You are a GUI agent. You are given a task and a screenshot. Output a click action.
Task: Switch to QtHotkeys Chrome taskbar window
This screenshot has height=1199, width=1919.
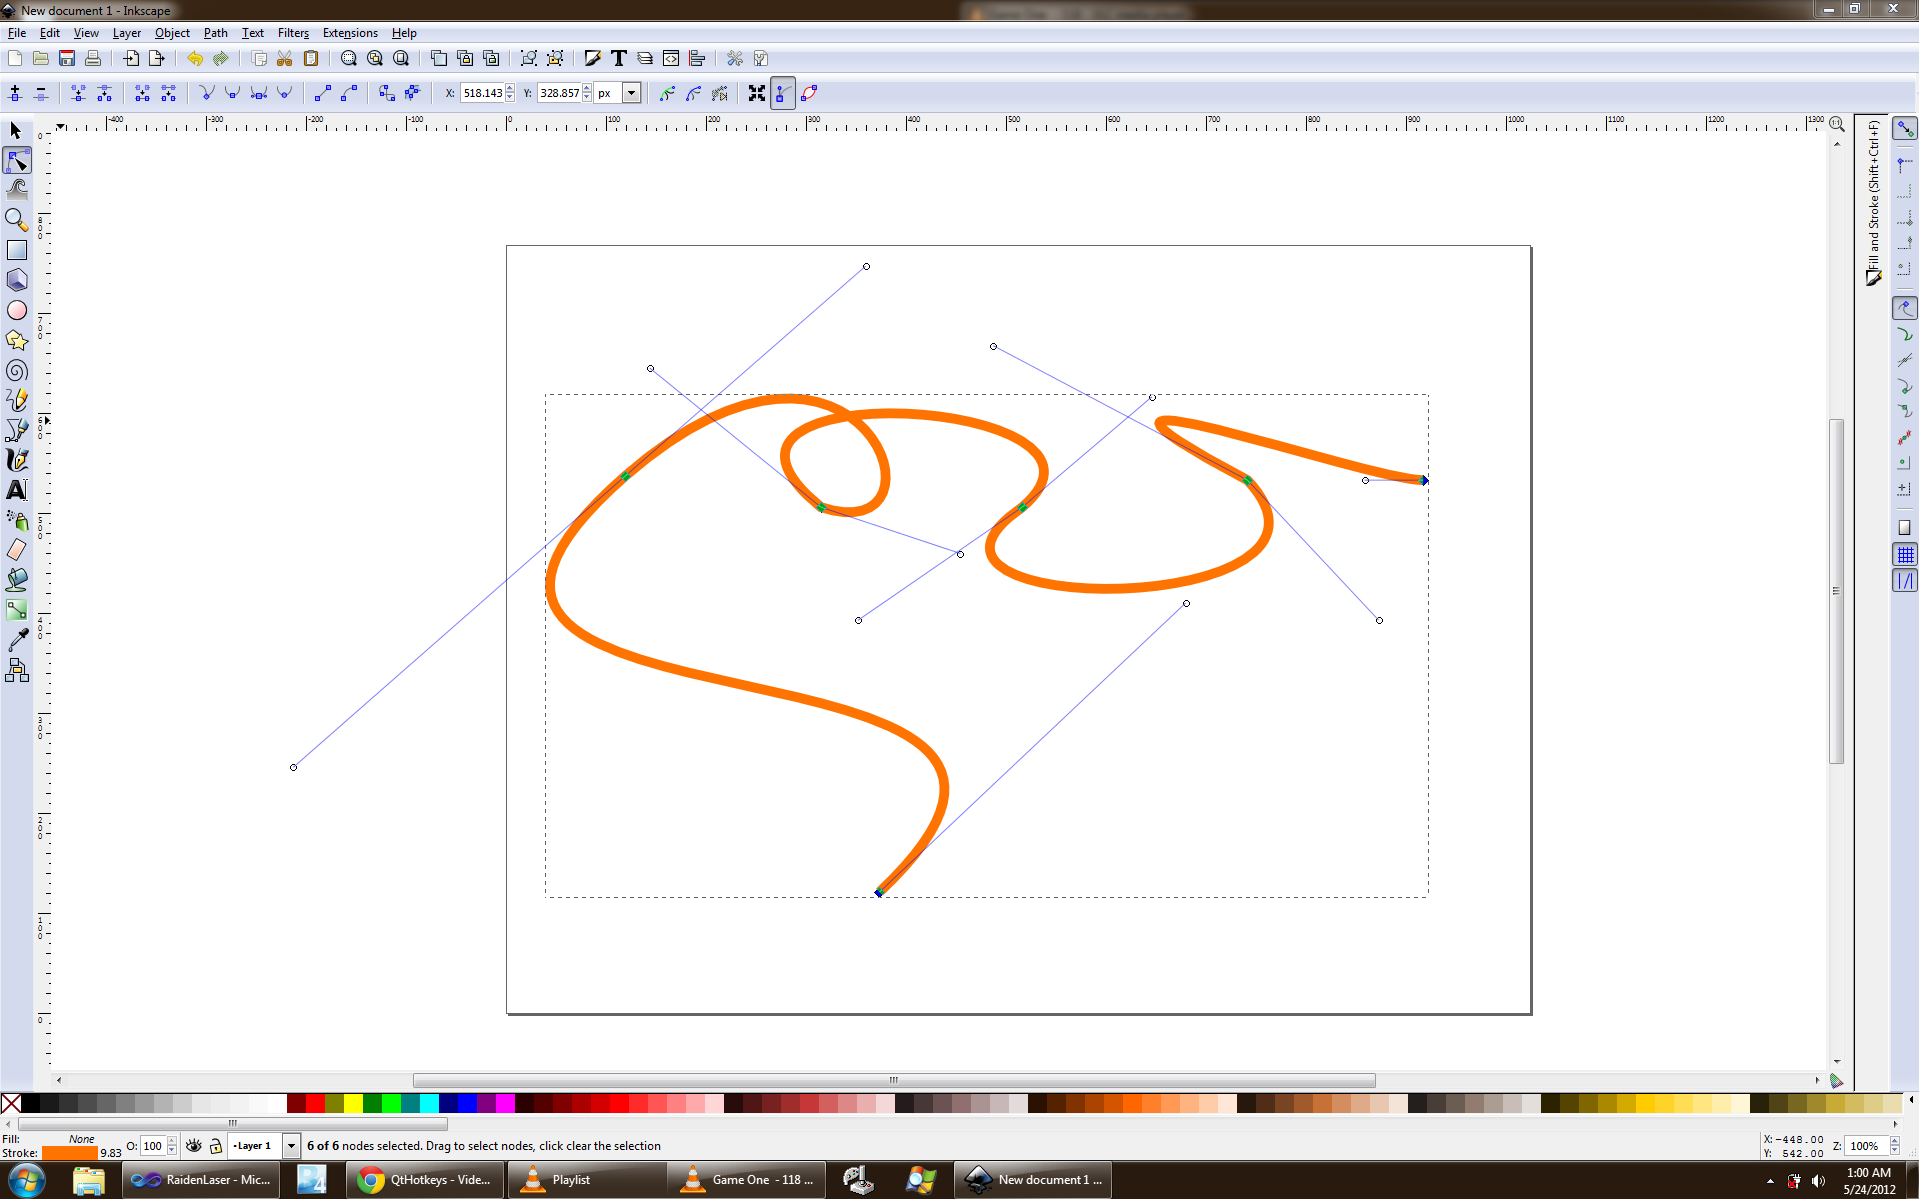pos(424,1180)
